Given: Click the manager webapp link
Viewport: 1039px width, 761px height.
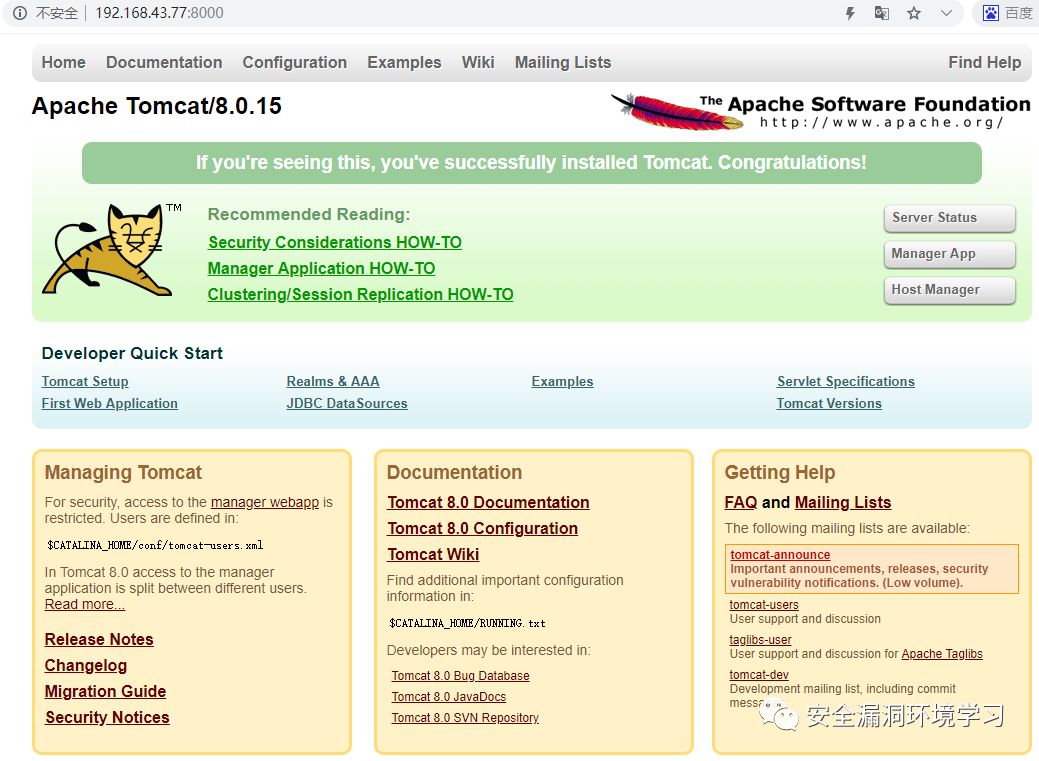Looking at the screenshot, I should pos(265,502).
